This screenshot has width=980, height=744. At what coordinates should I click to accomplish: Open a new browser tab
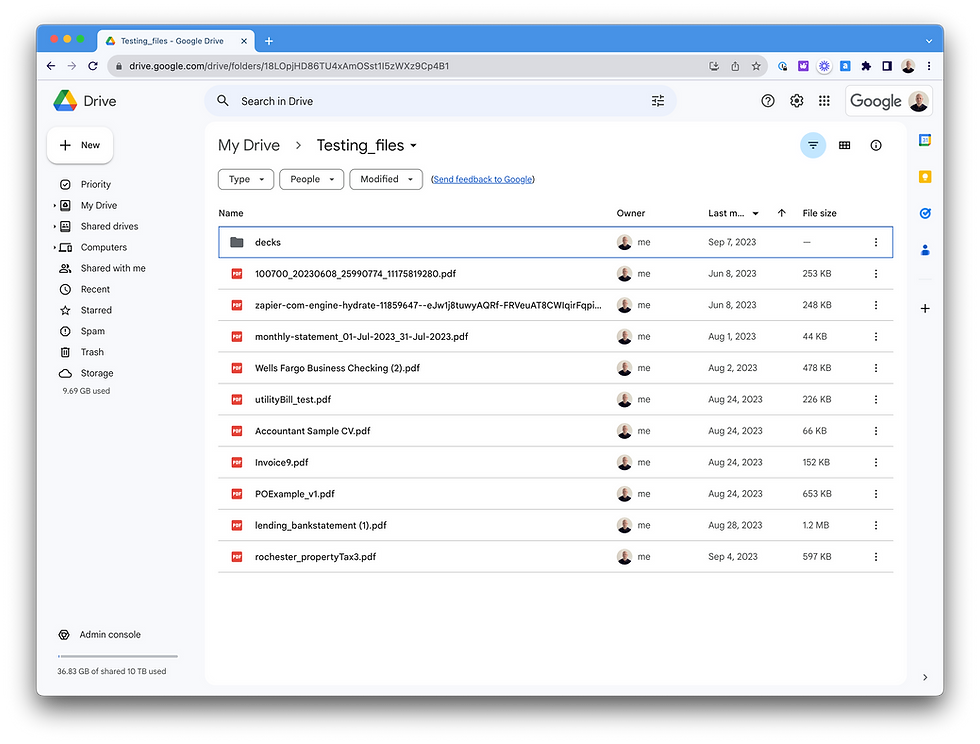[269, 41]
